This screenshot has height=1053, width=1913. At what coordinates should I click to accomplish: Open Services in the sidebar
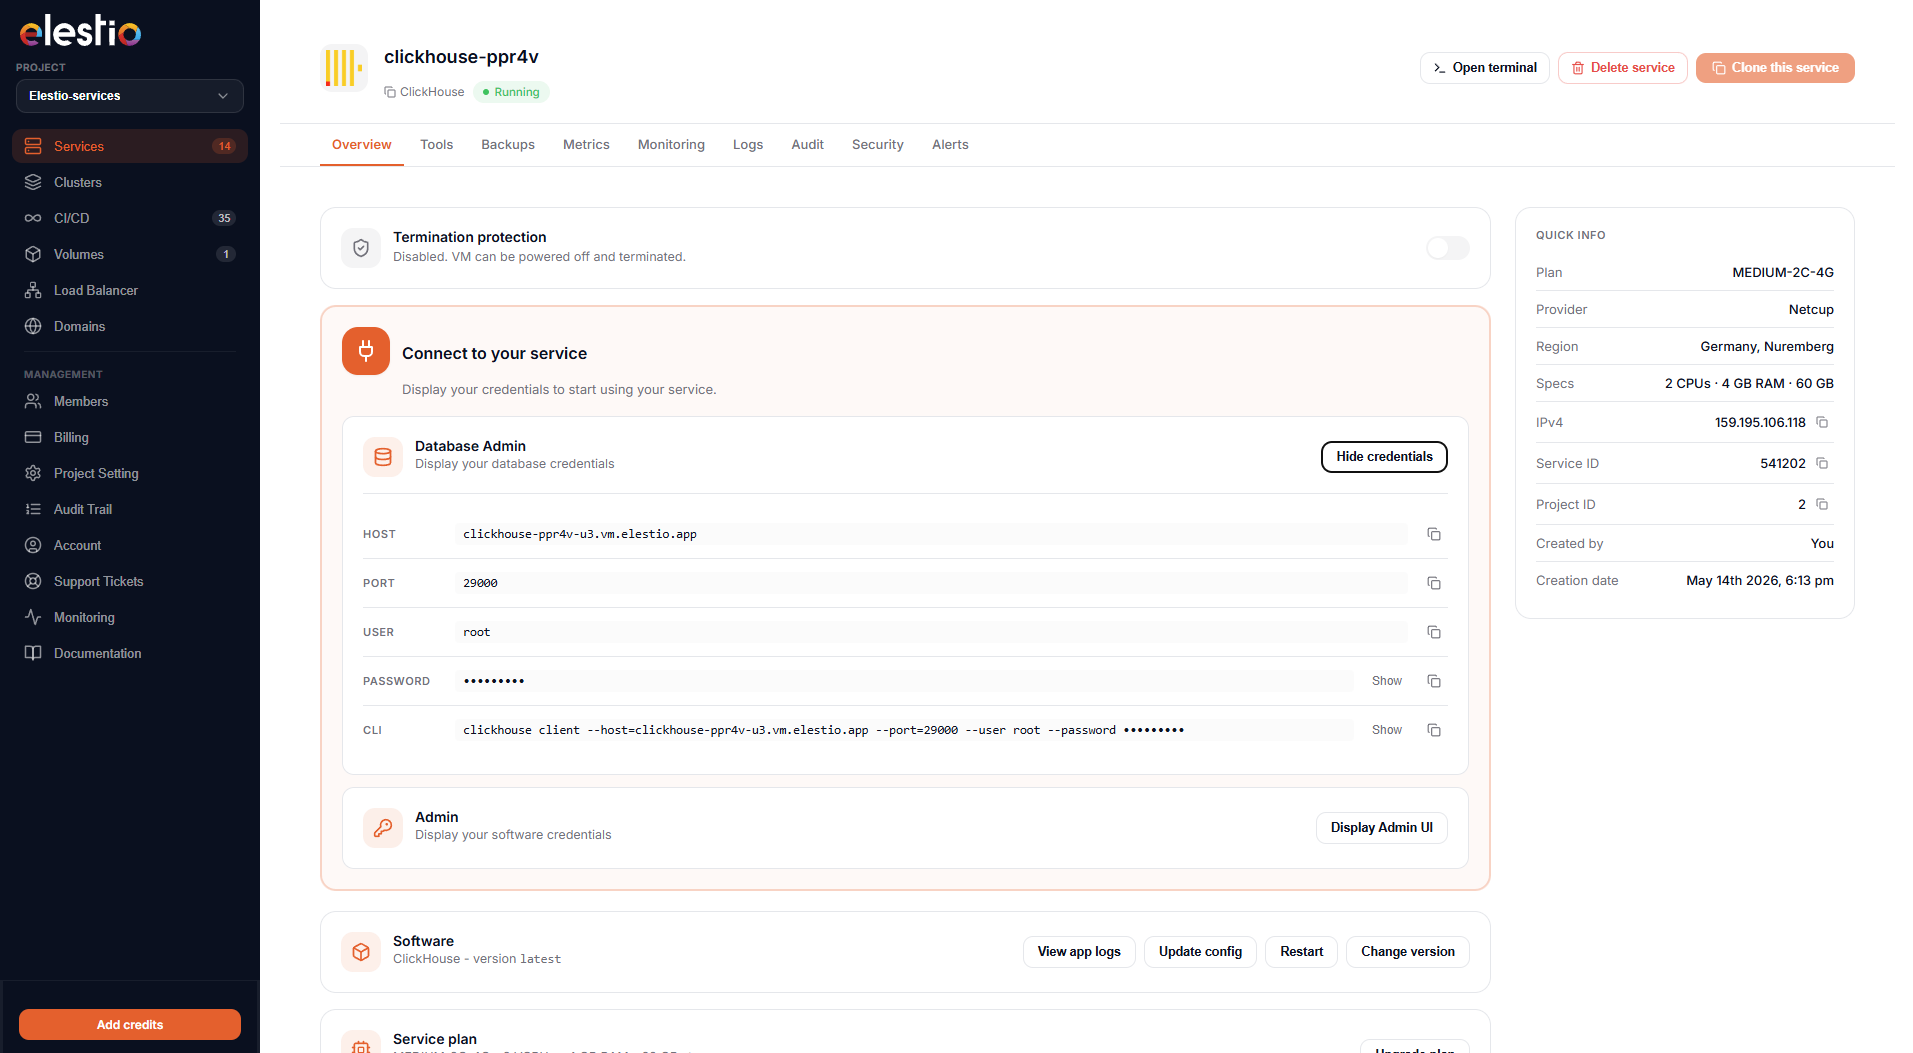tap(130, 146)
